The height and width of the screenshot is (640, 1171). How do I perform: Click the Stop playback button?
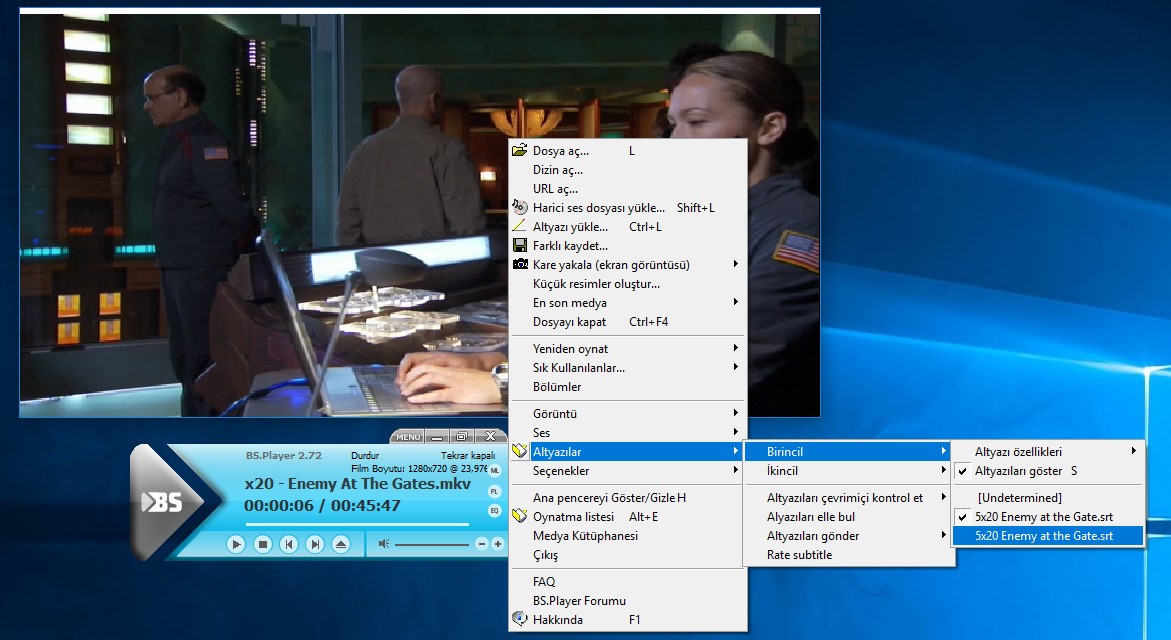pyautogui.click(x=262, y=544)
